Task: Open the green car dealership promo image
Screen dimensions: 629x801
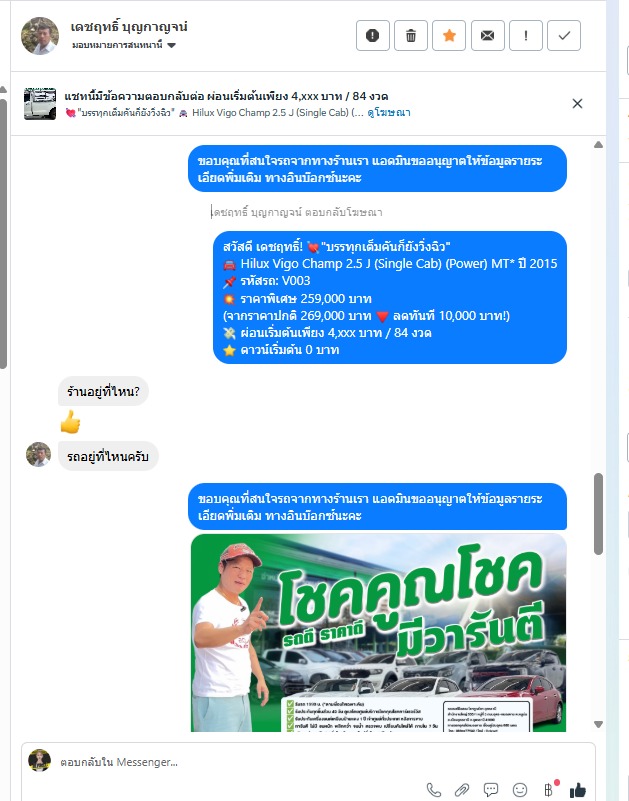Action: [x=379, y=632]
